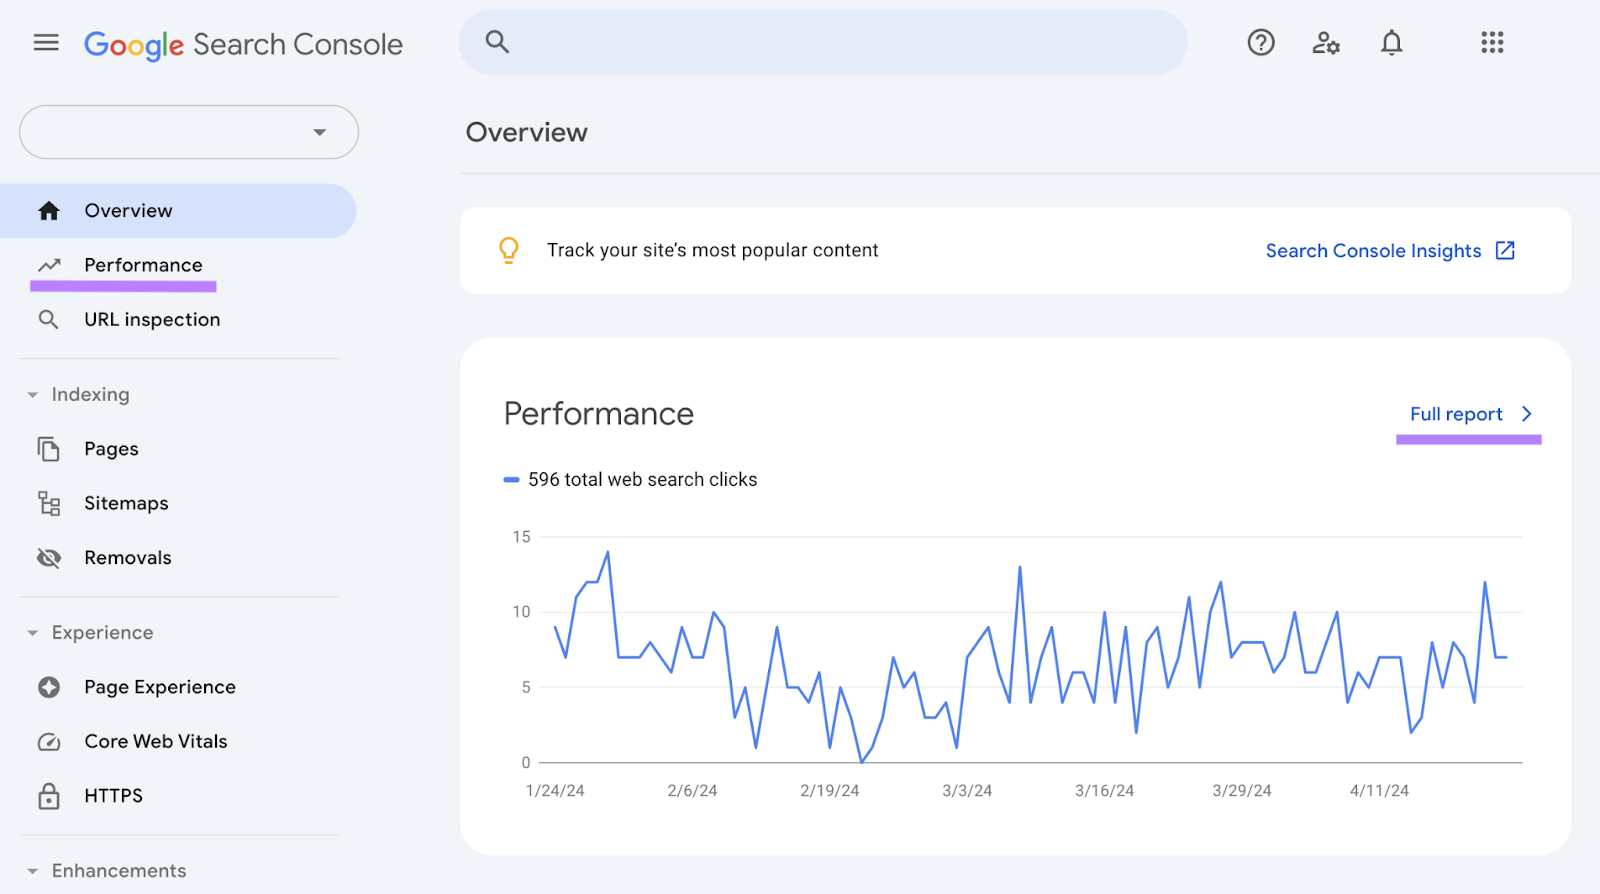Open the notifications bell
Screen dimensions: 1600x894
[x=1391, y=42]
